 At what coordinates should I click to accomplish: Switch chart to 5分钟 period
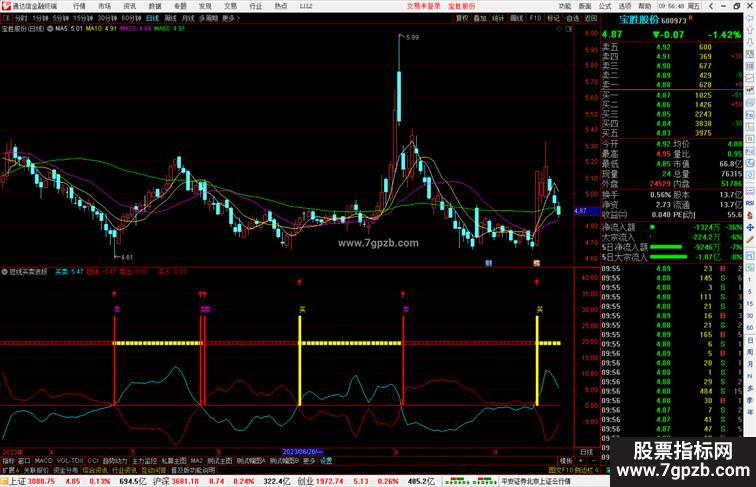click(60, 18)
